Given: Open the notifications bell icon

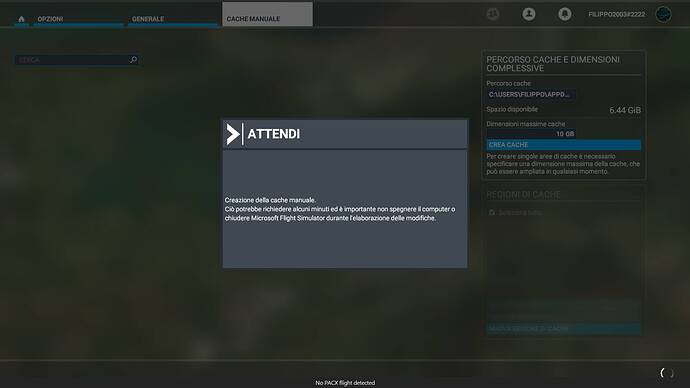Looking at the screenshot, I should click(565, 14).
